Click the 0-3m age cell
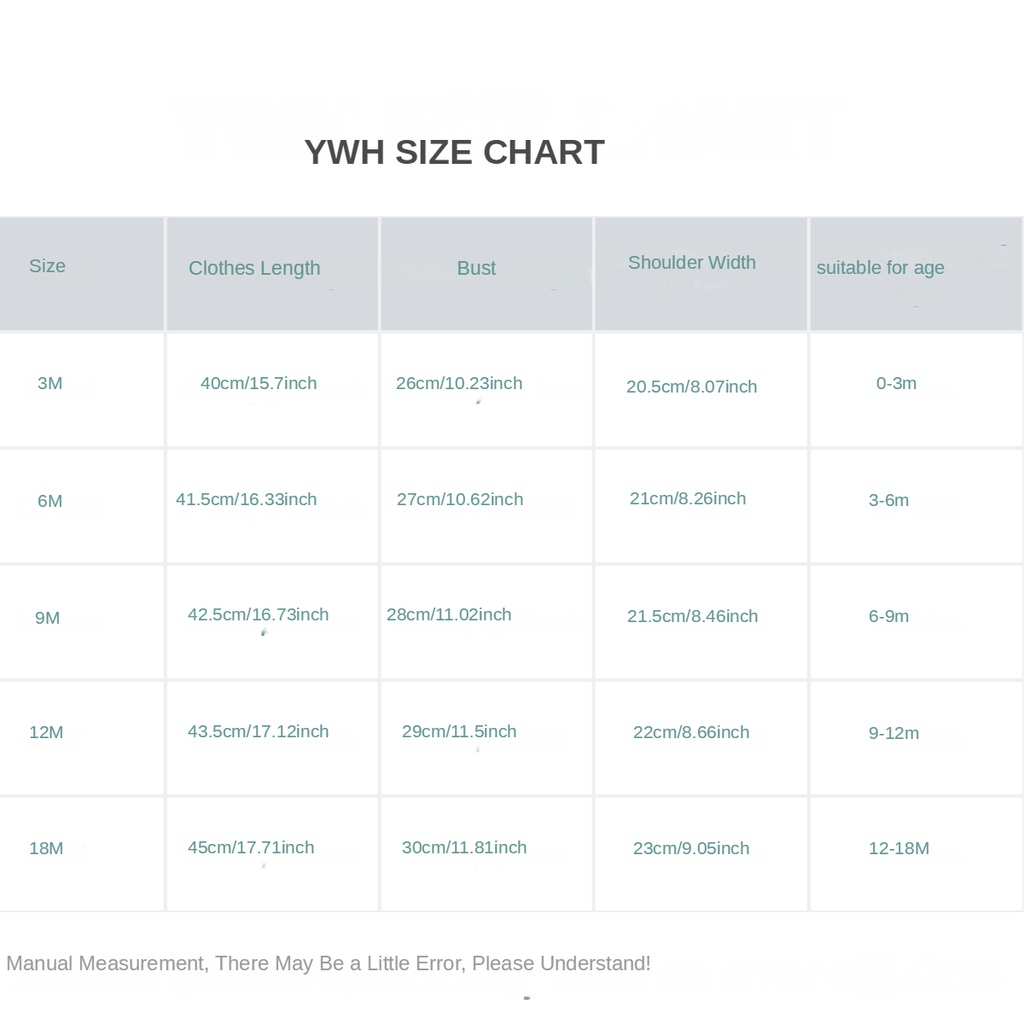Screen dimensions: 1024x1024 click(896, 383)
